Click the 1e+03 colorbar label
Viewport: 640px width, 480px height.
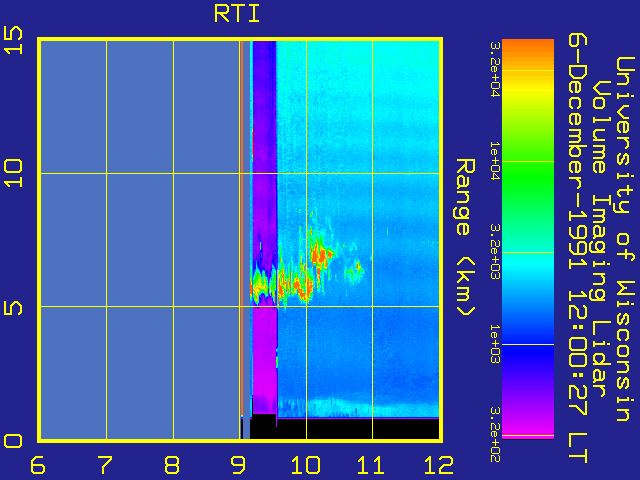tap(495, 344)
